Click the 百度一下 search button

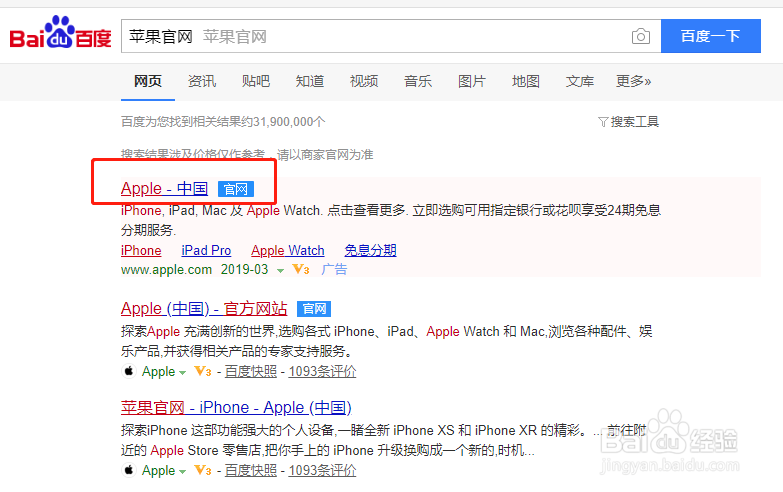click(711, 36)
